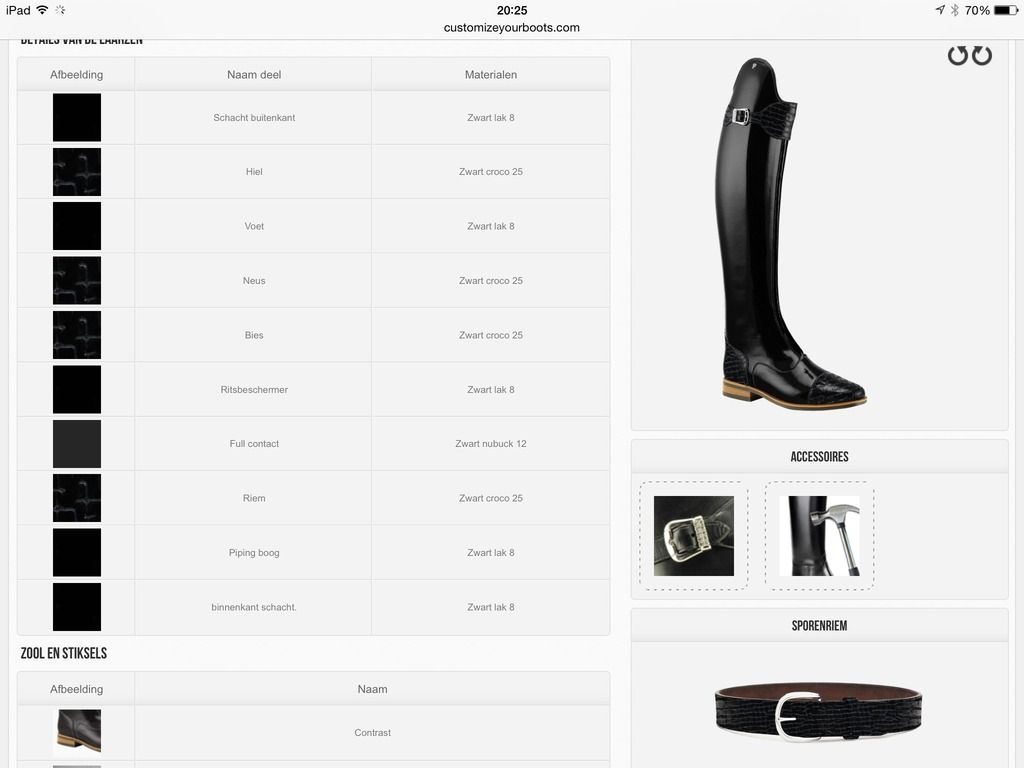Select the hammer boot accessory thumbnail
This screenshot has height=768, width=1024.
(819, 536)
